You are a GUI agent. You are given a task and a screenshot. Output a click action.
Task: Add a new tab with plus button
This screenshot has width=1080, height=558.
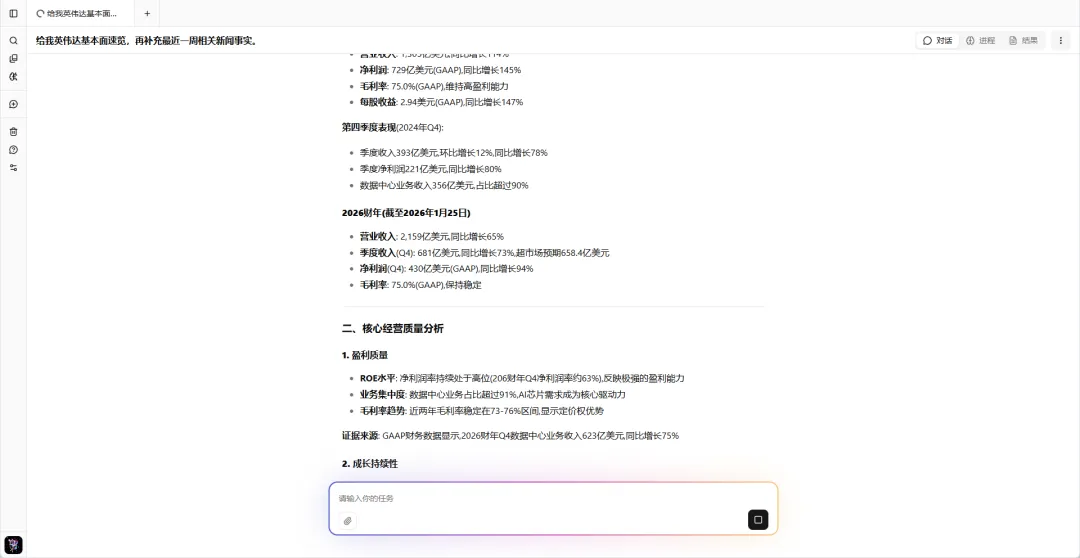point(147,13)
